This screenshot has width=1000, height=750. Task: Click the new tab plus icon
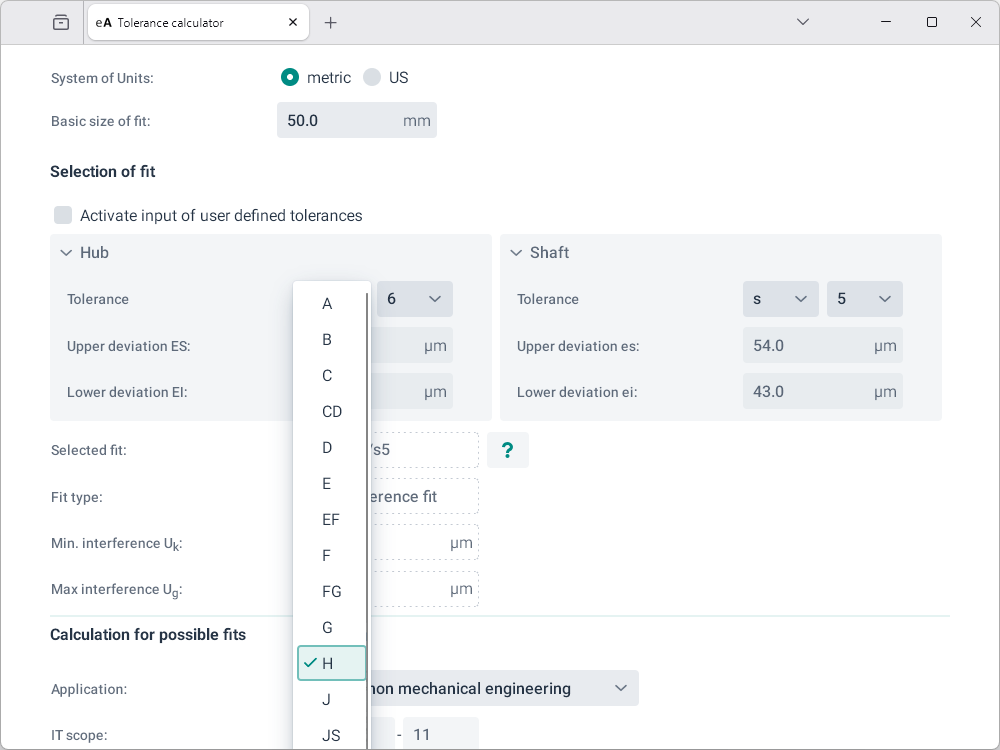(331, 22)
